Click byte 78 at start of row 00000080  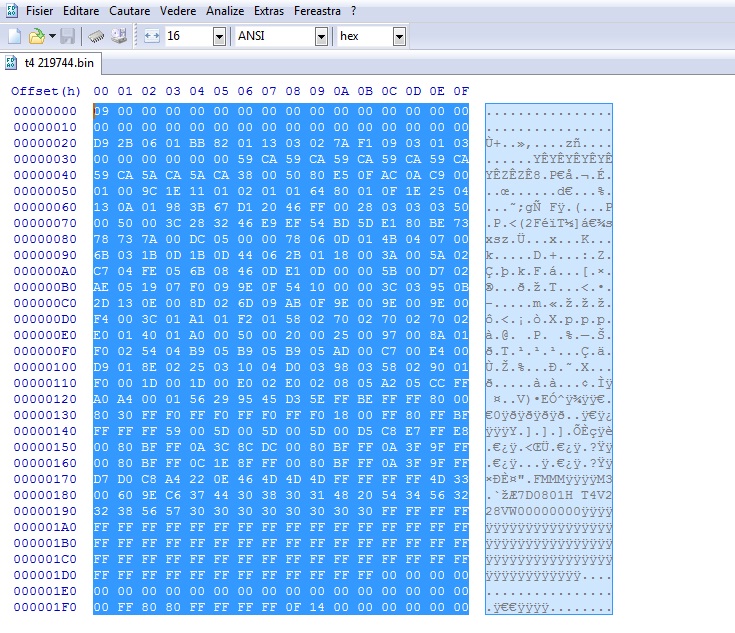coord(101,239)
